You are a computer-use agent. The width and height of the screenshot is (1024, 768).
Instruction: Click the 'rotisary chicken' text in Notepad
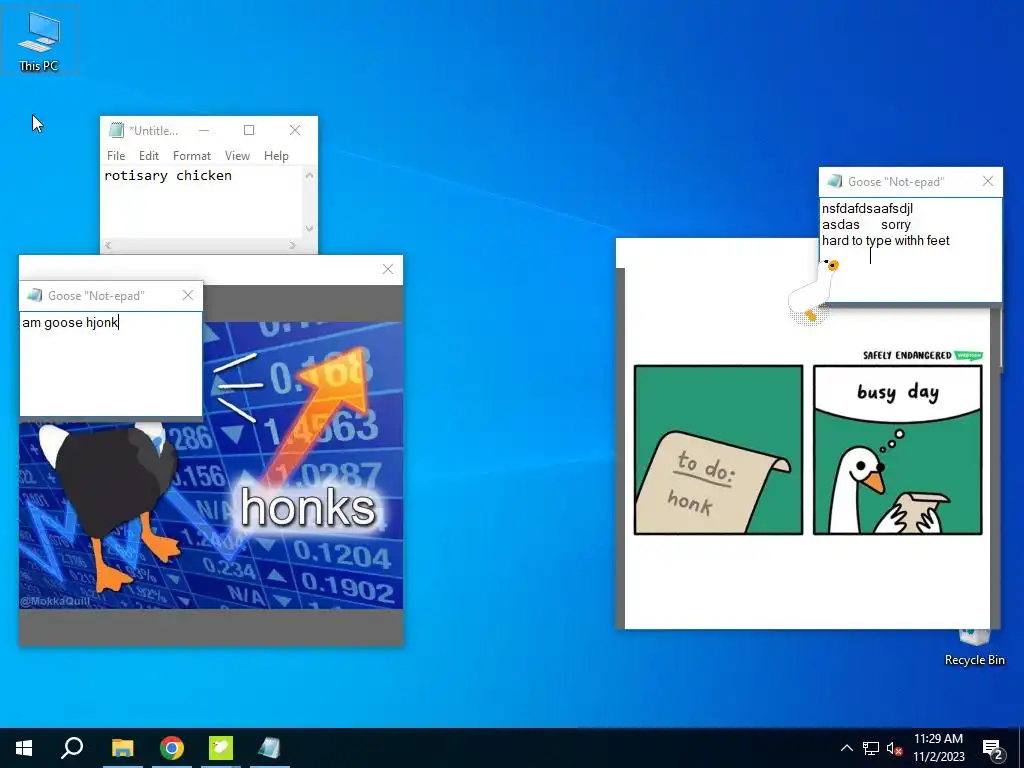click(x=168, y=175)
